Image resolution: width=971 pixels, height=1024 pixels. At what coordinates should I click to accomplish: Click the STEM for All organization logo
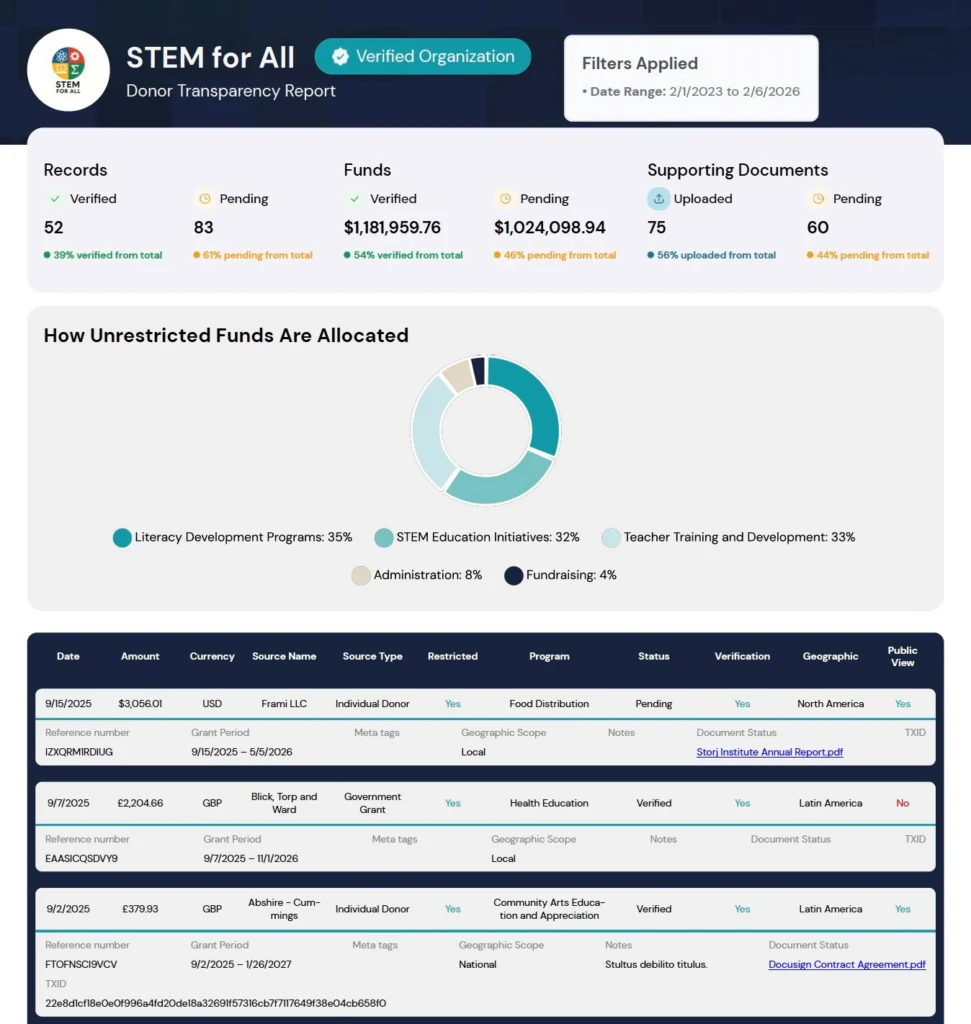point(68,69)
